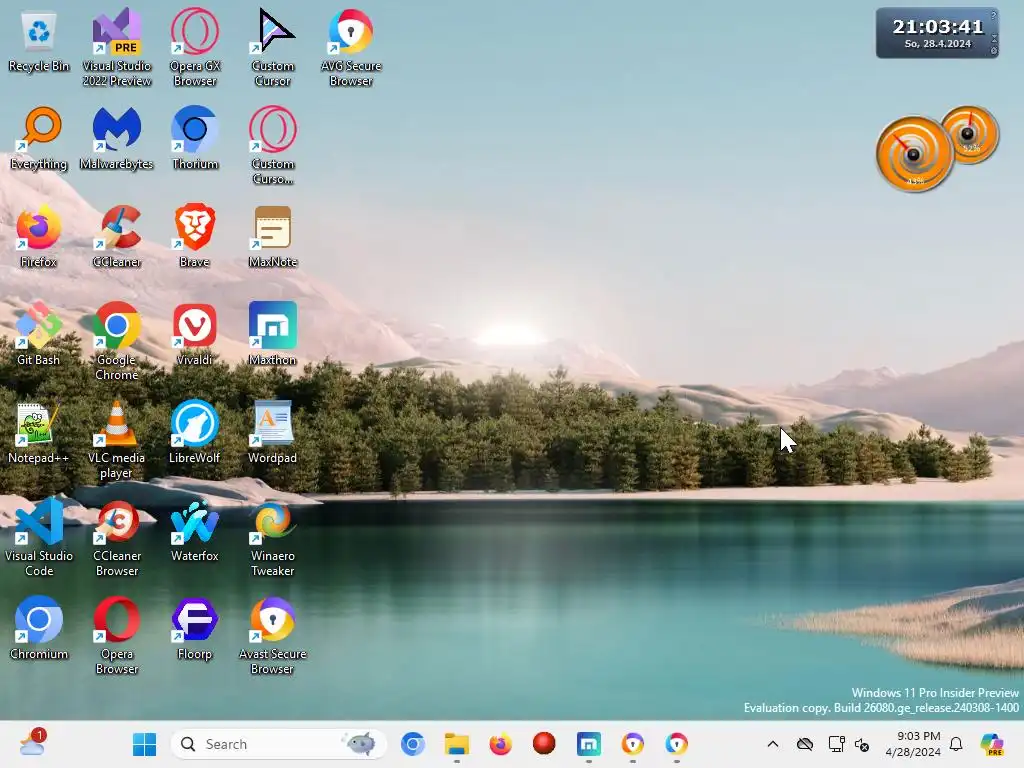
Task: Launch the Vivaldi browser shortcut
Action: click(195, 334)
